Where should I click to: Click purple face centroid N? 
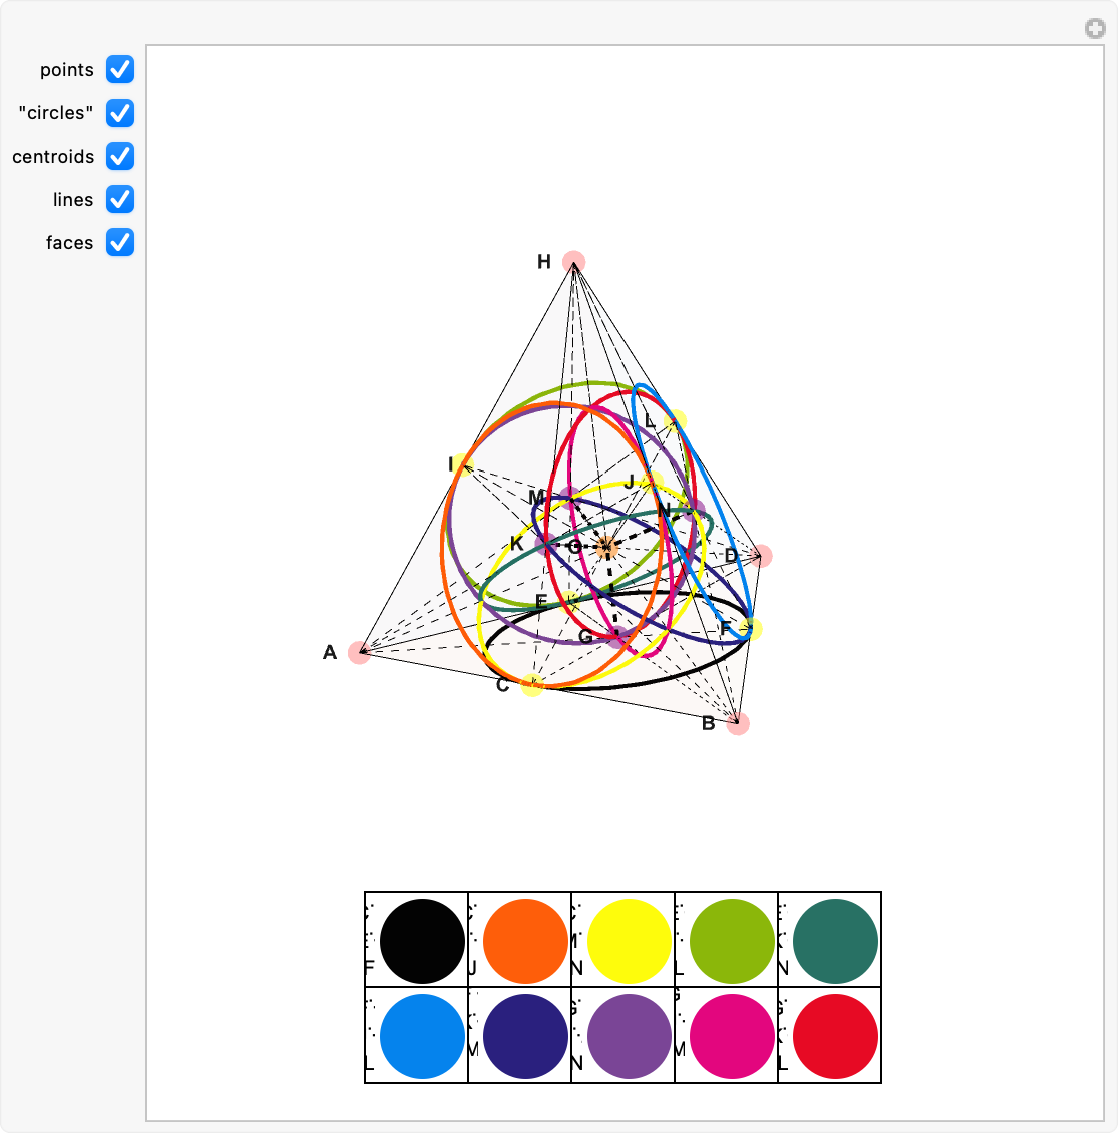point(693,510)
